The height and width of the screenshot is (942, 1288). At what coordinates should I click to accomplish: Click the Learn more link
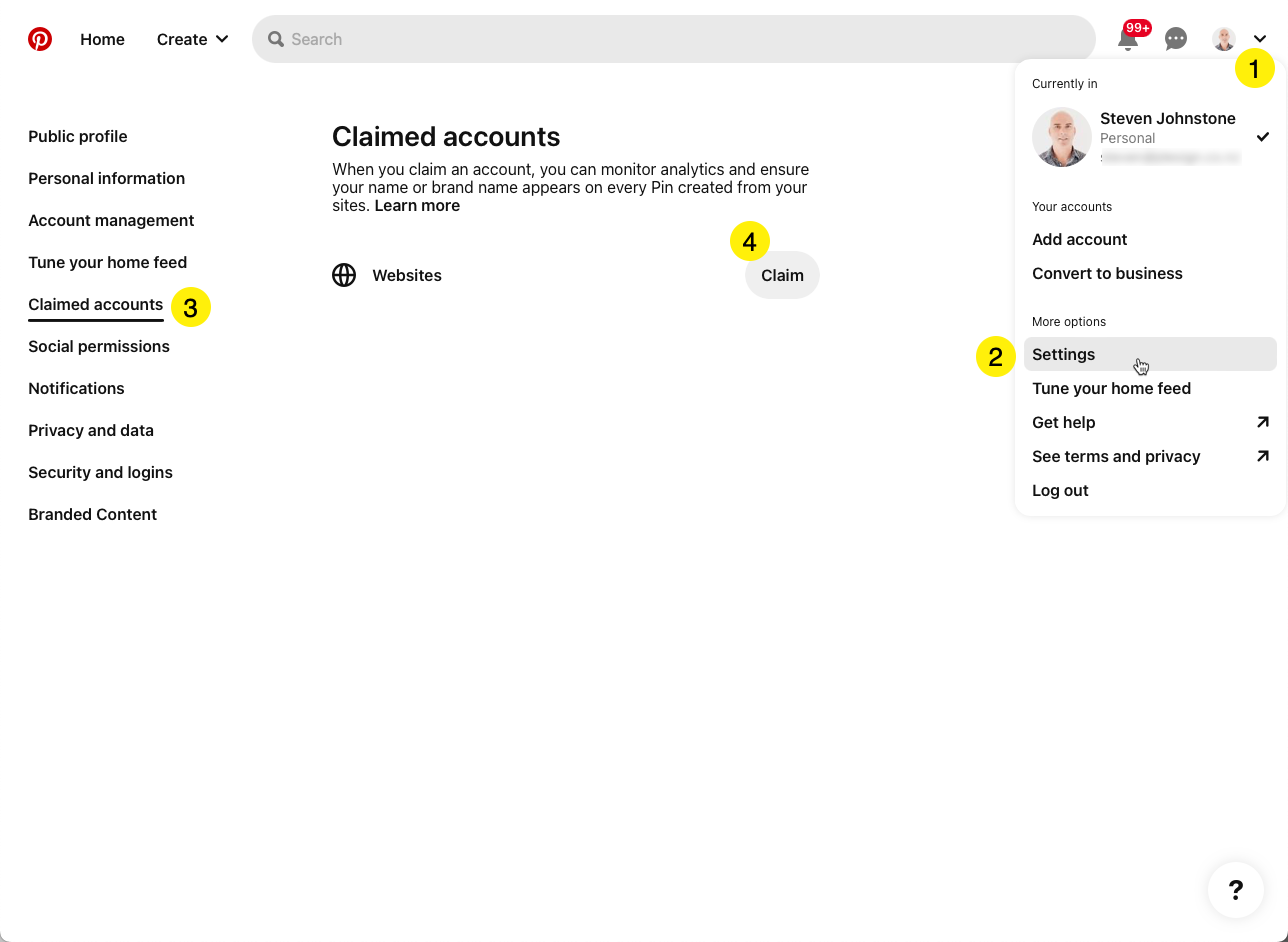416,205
